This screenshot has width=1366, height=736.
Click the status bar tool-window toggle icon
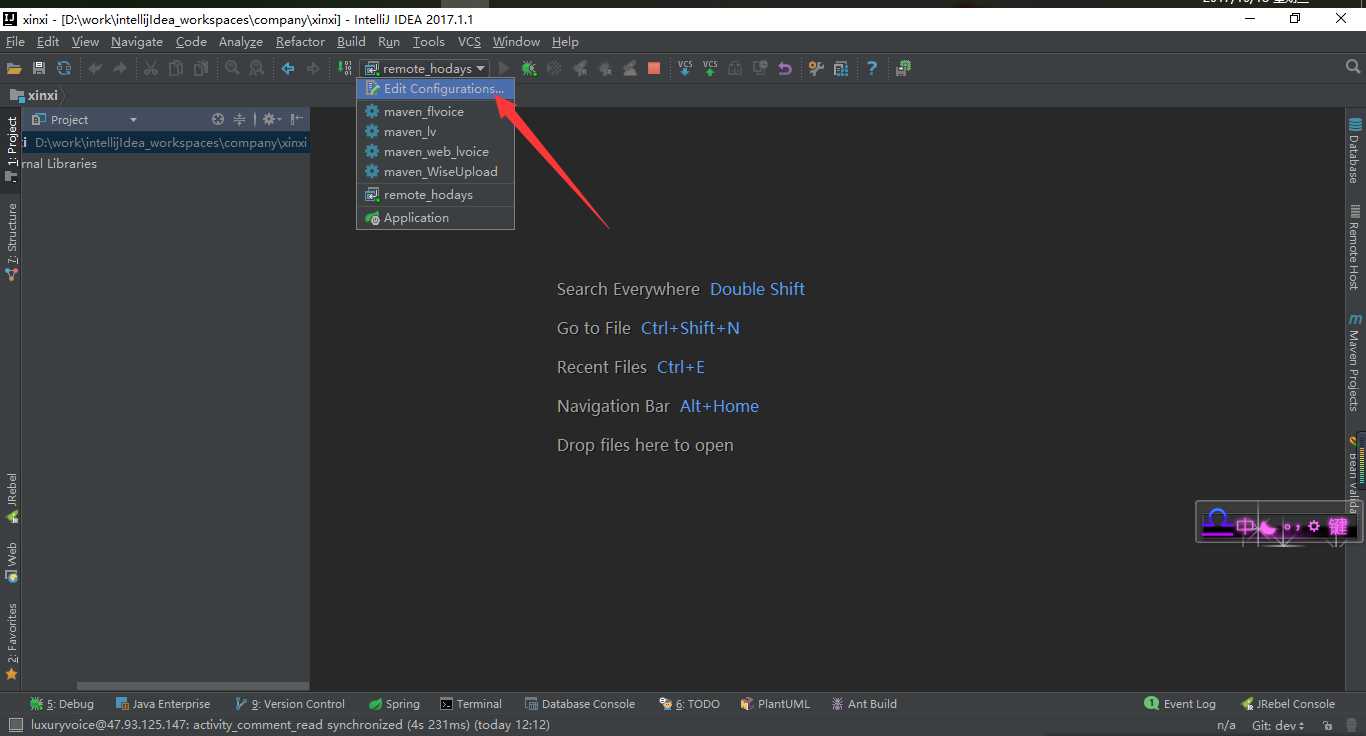click(14, 725)
